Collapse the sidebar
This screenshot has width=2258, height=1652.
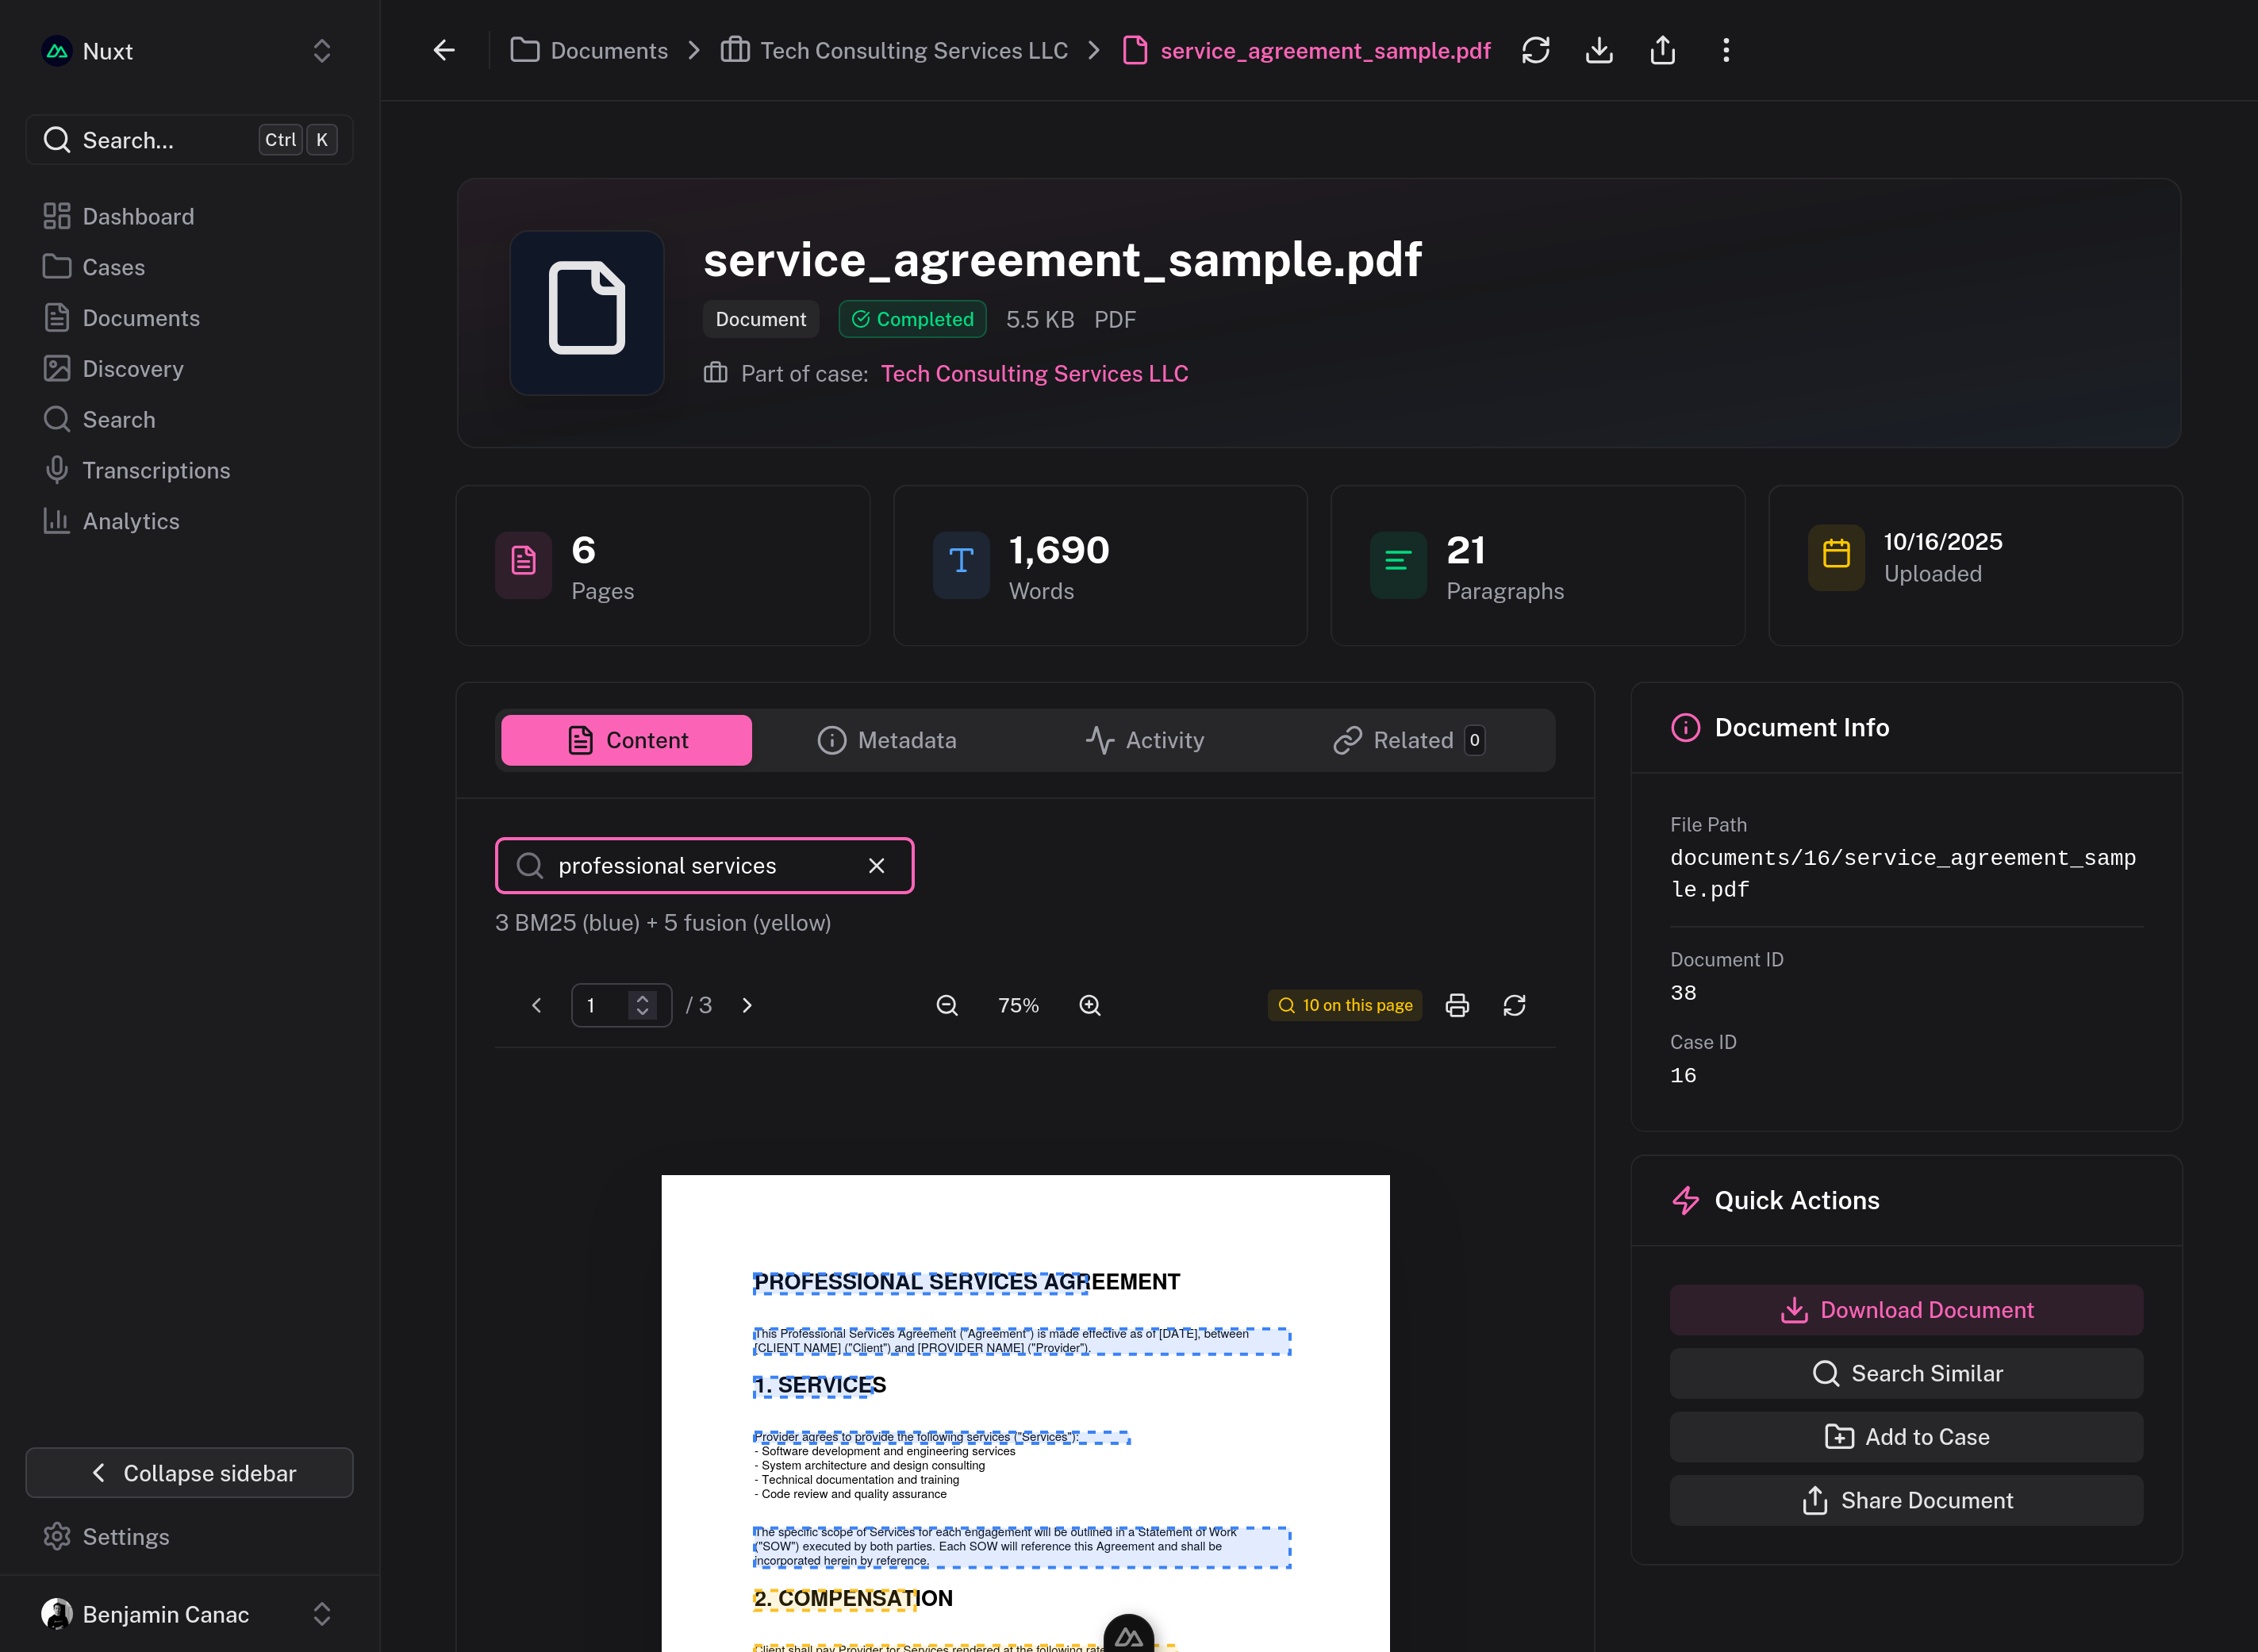189,1473
